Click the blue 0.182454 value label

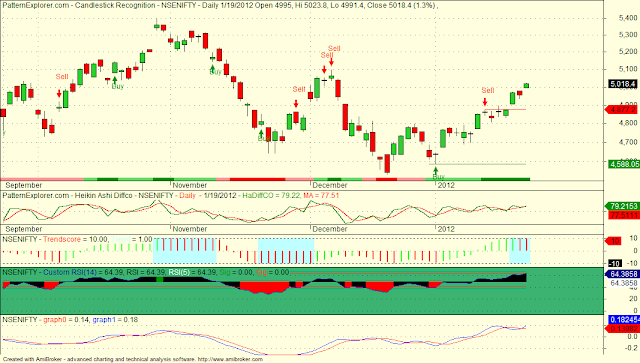click(624, 320)
